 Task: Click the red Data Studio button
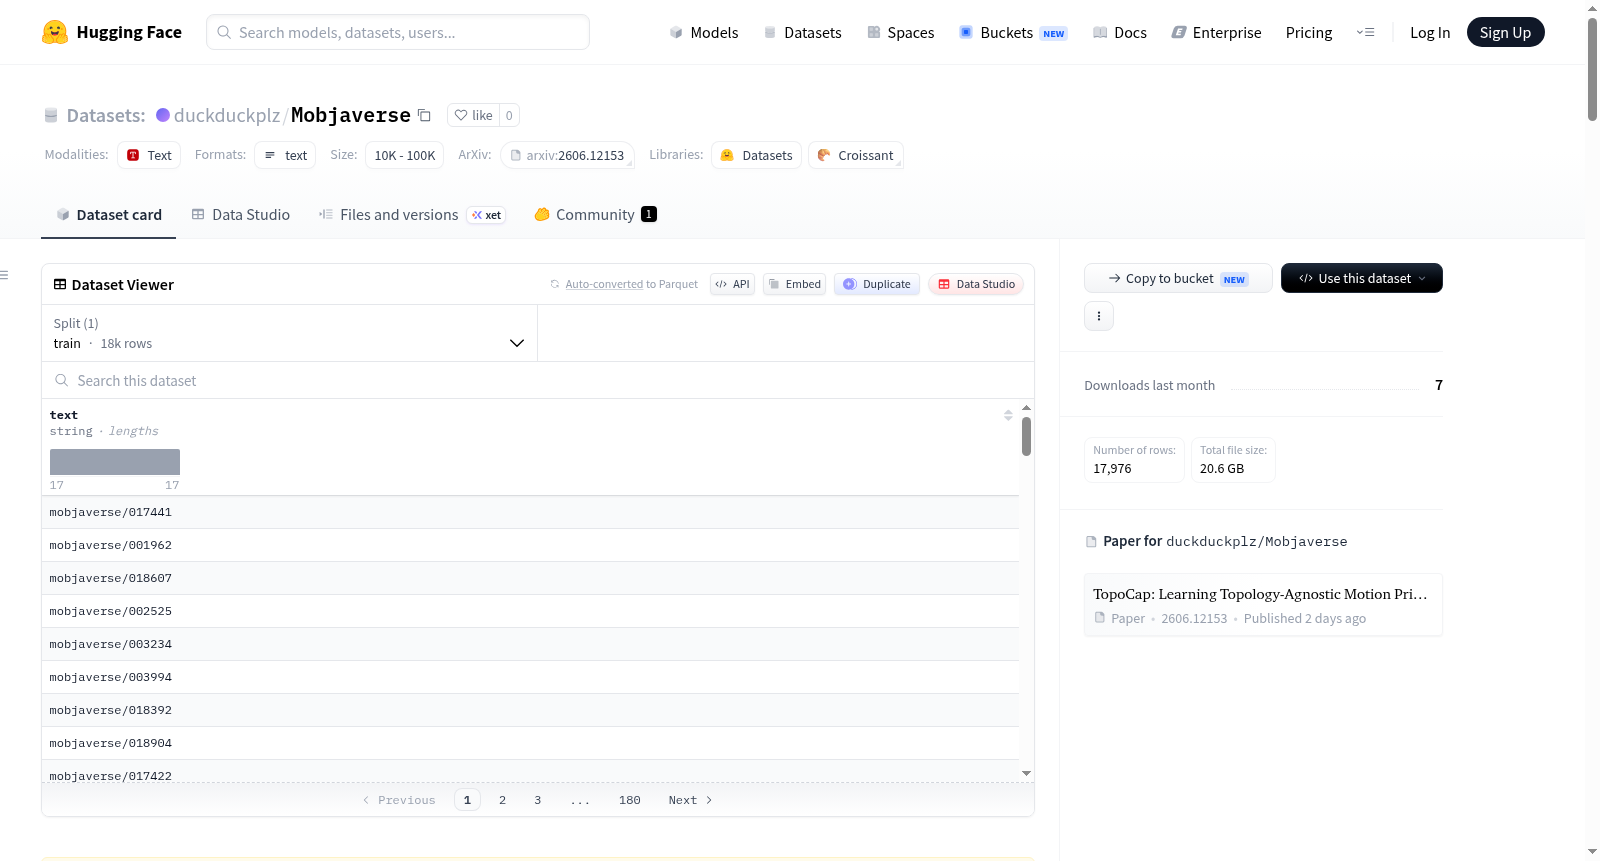pyautogui.click(x=976, y=284)
